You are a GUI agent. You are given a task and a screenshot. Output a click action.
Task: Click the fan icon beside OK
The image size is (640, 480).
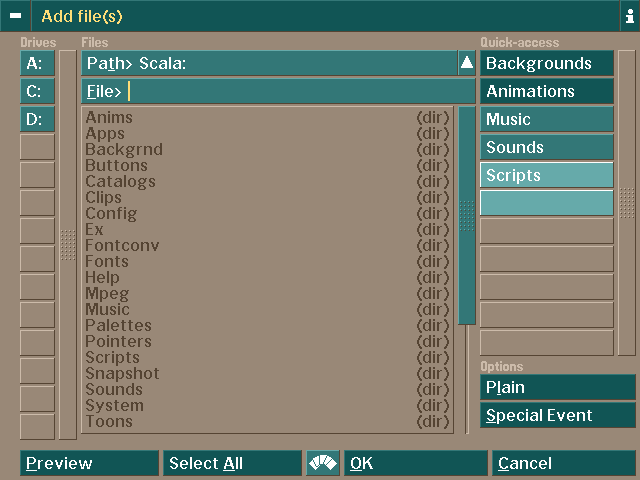[322, 463]
